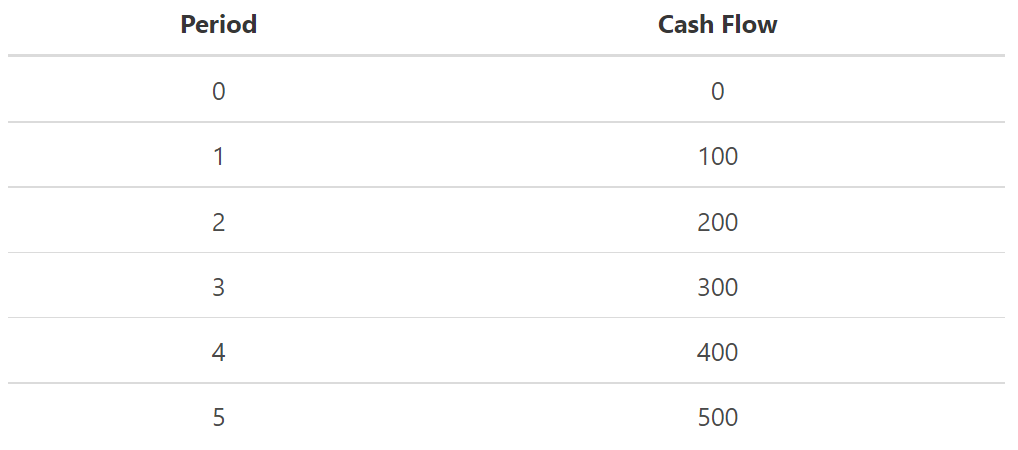Choose the Cash Flow value 400
Screen dimensions: 1018x450
click(717, 352)
